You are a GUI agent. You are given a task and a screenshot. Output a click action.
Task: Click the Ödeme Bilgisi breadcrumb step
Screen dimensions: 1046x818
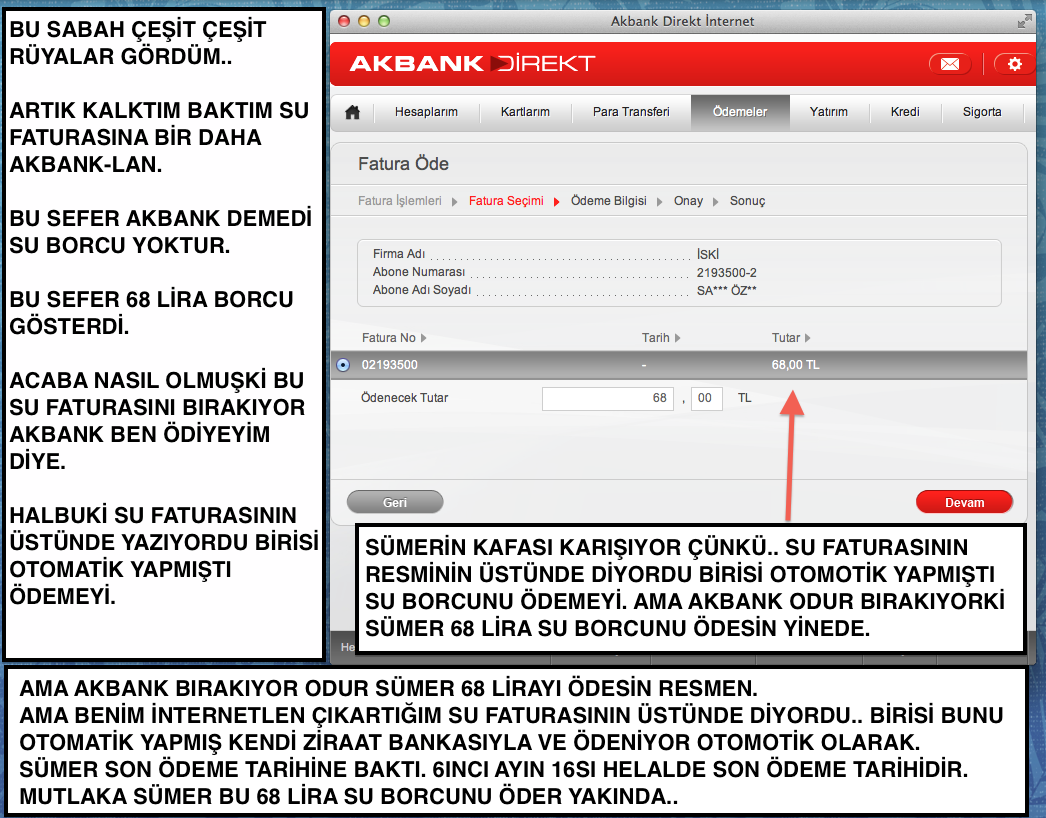pos(608,201)
